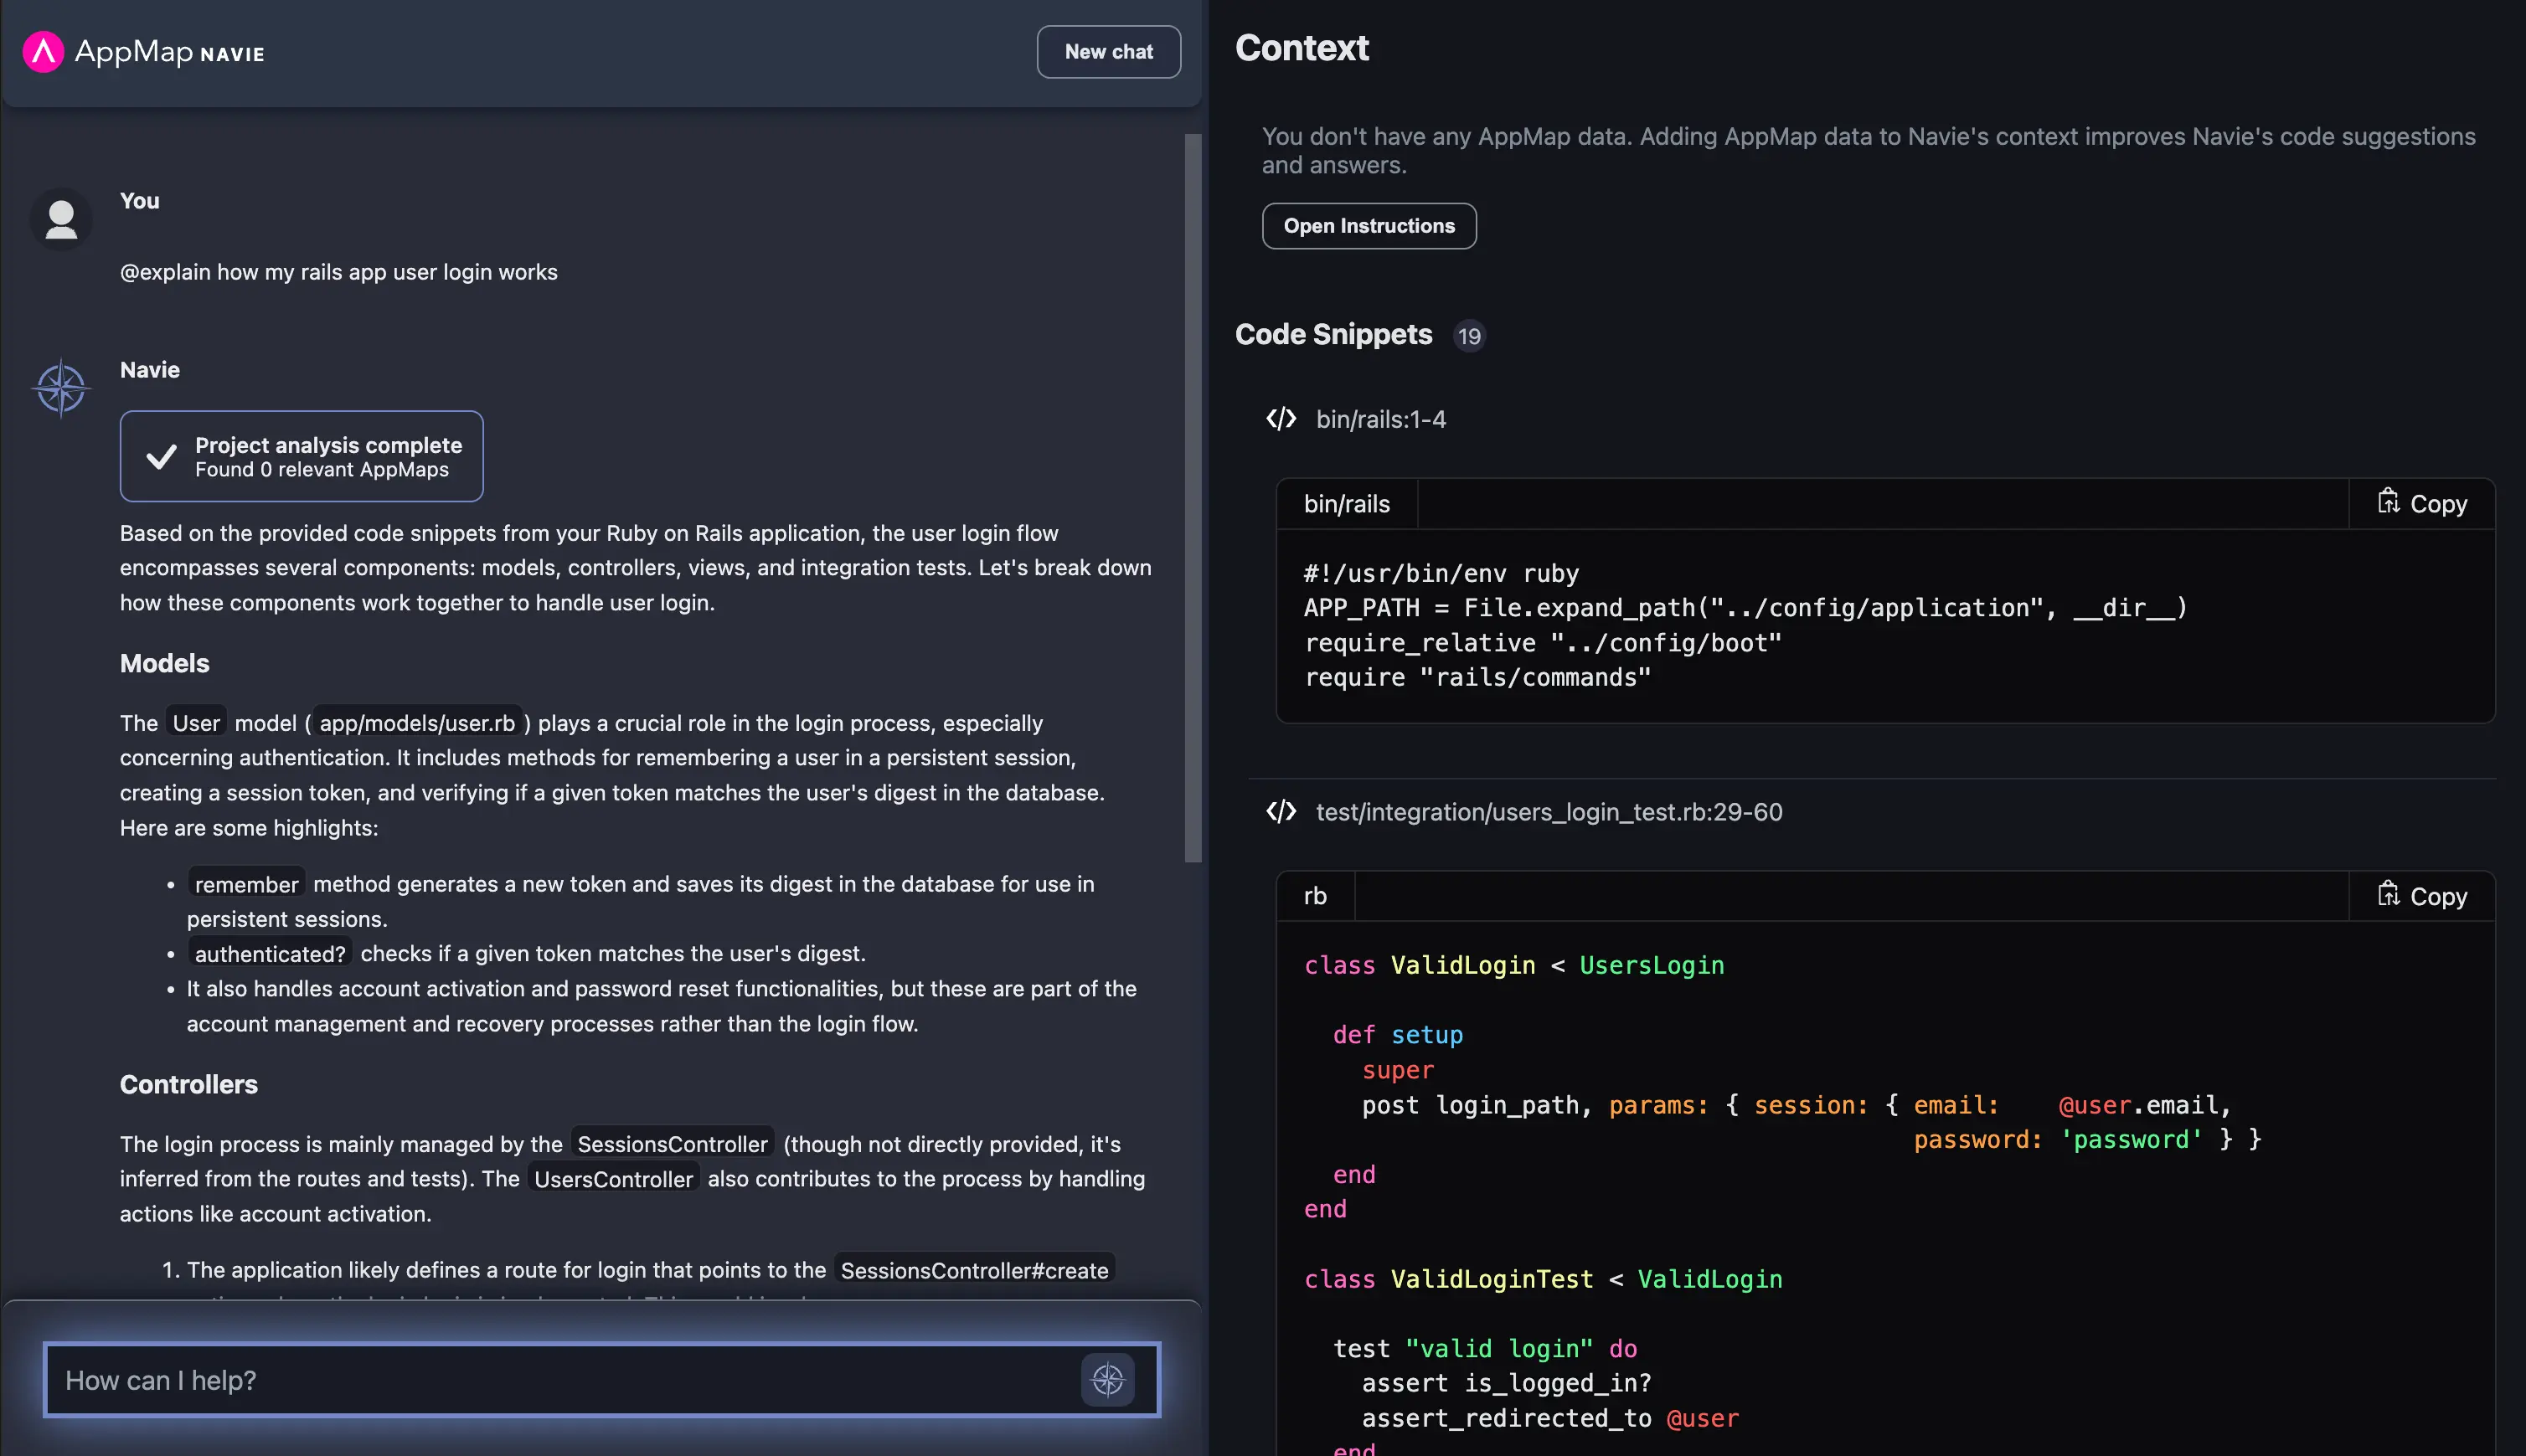Click the 'require "rails/commands"' code line
The width and height of the screenshot is (2526, 1456).
coord(1477,678)
